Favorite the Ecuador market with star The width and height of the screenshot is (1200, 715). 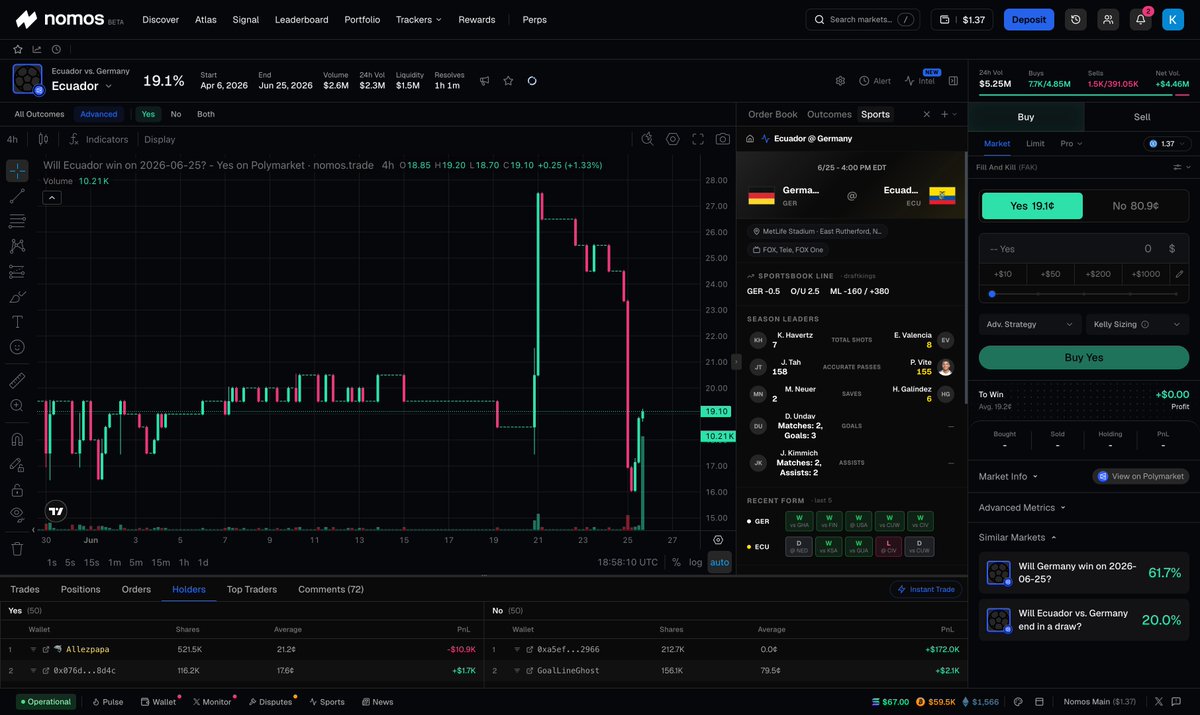(x=508, y=81)
